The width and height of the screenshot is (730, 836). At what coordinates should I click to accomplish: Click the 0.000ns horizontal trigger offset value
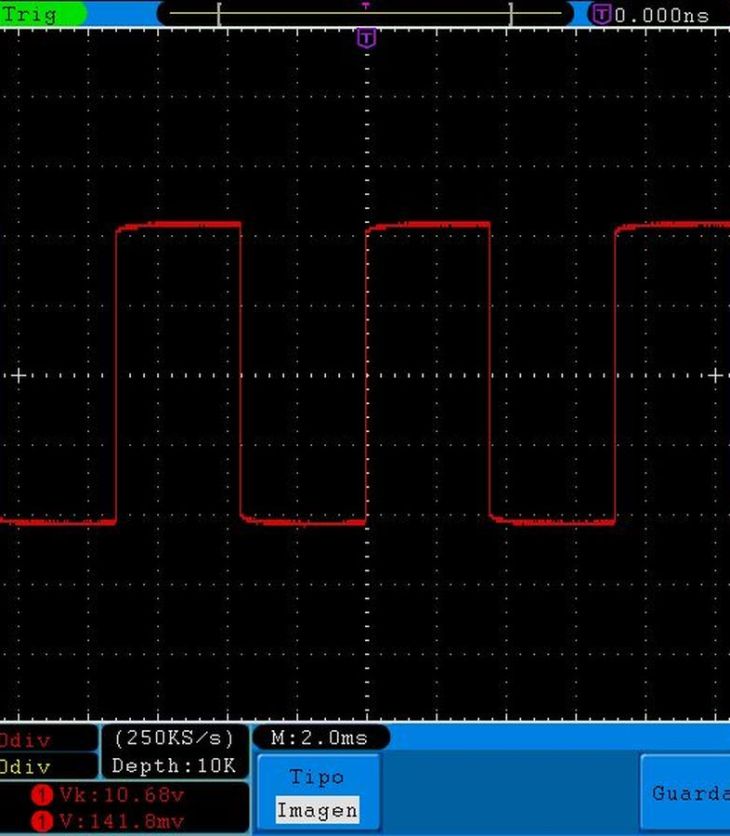pos(661,15)
